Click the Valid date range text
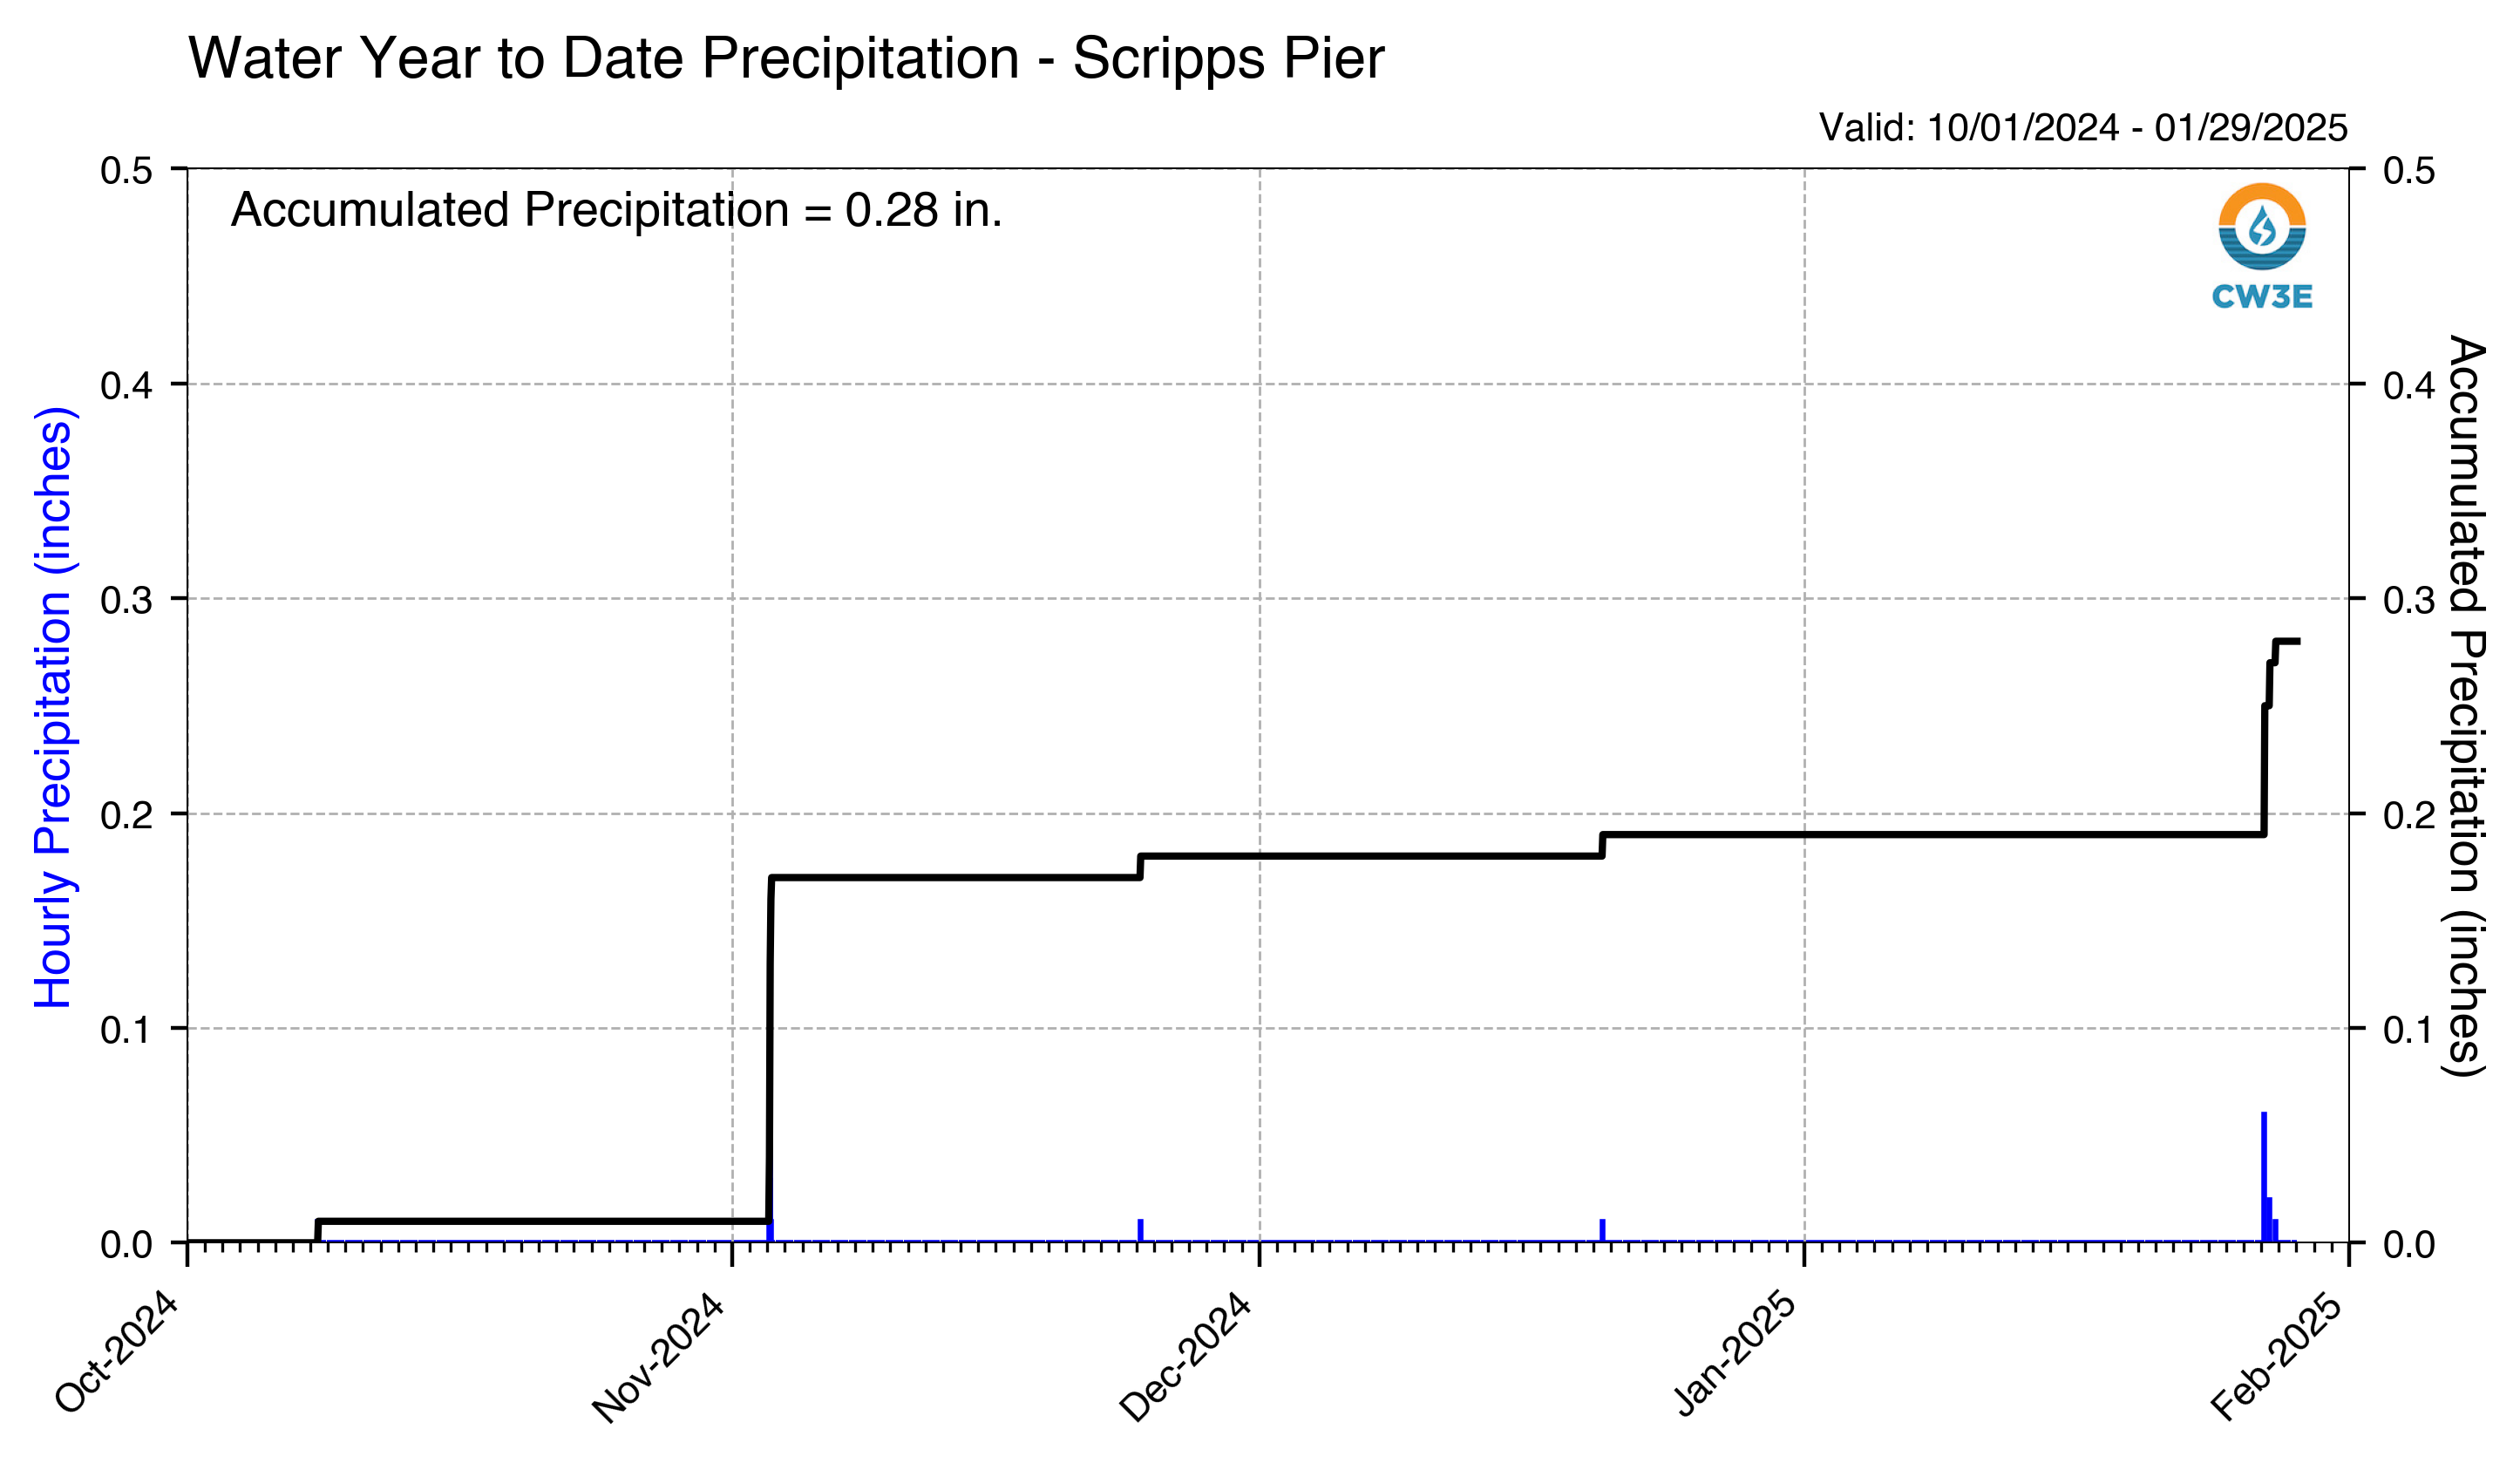Screen dimensions: 2520x1463 coord(2083,127)
